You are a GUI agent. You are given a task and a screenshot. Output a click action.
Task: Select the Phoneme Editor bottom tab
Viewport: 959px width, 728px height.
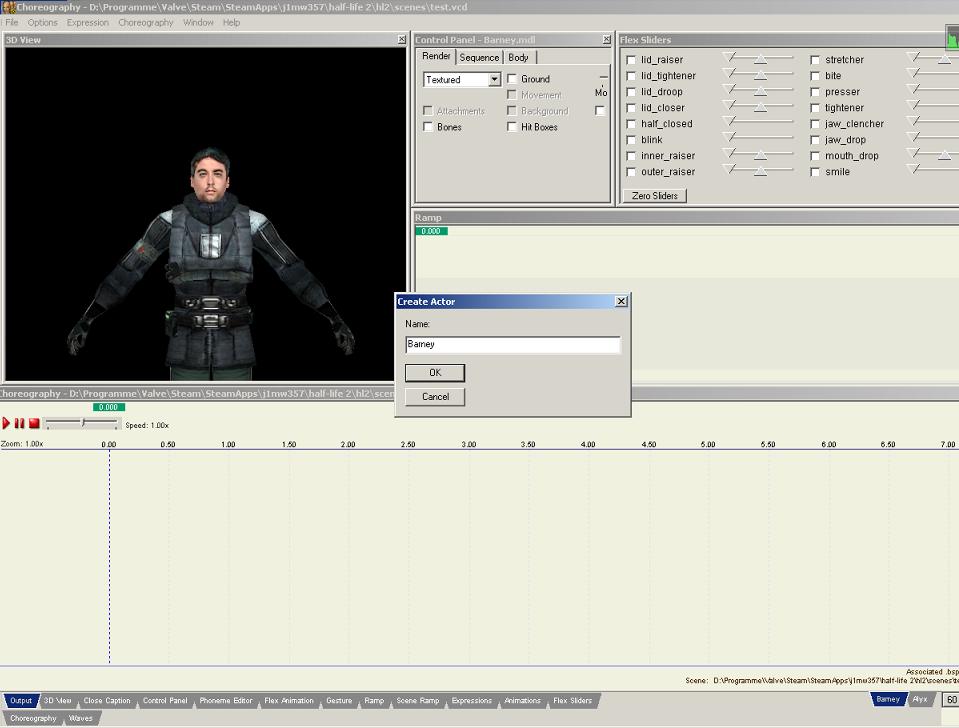tap(226, 700)
